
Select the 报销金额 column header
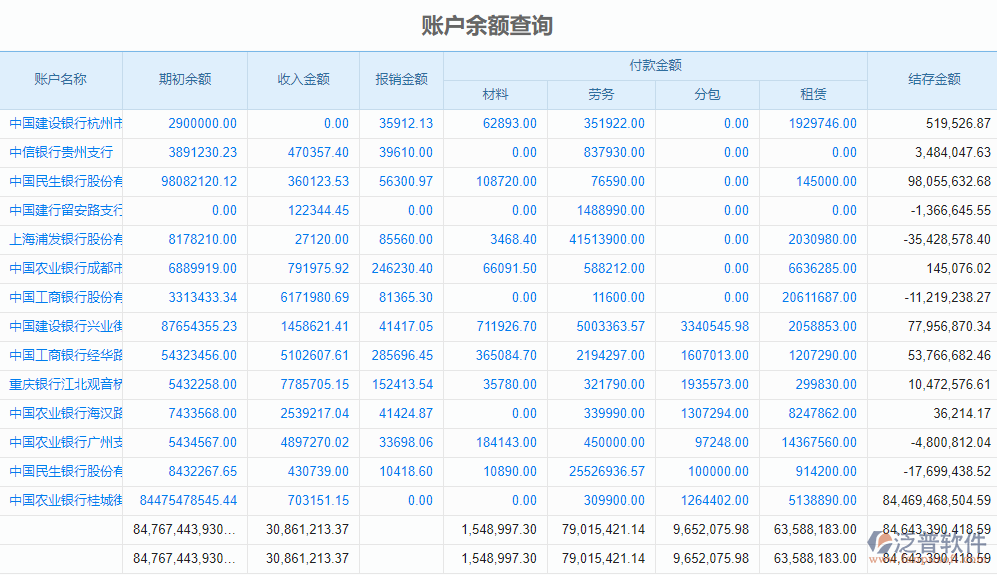(x=401, y=80)
